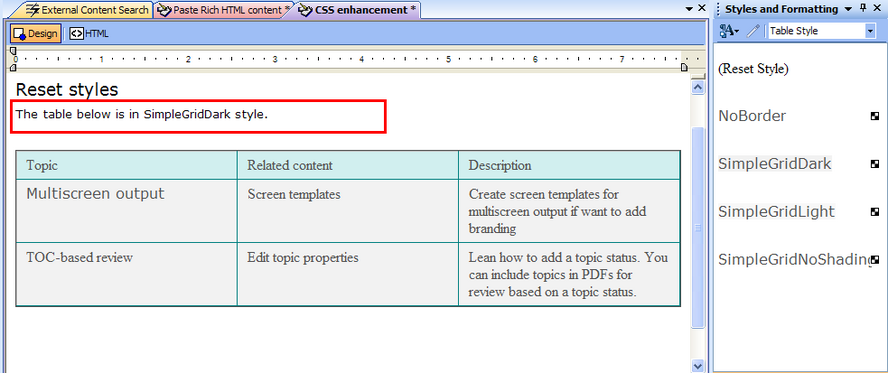Click the Create screen templates description cell

pos(569,211)
